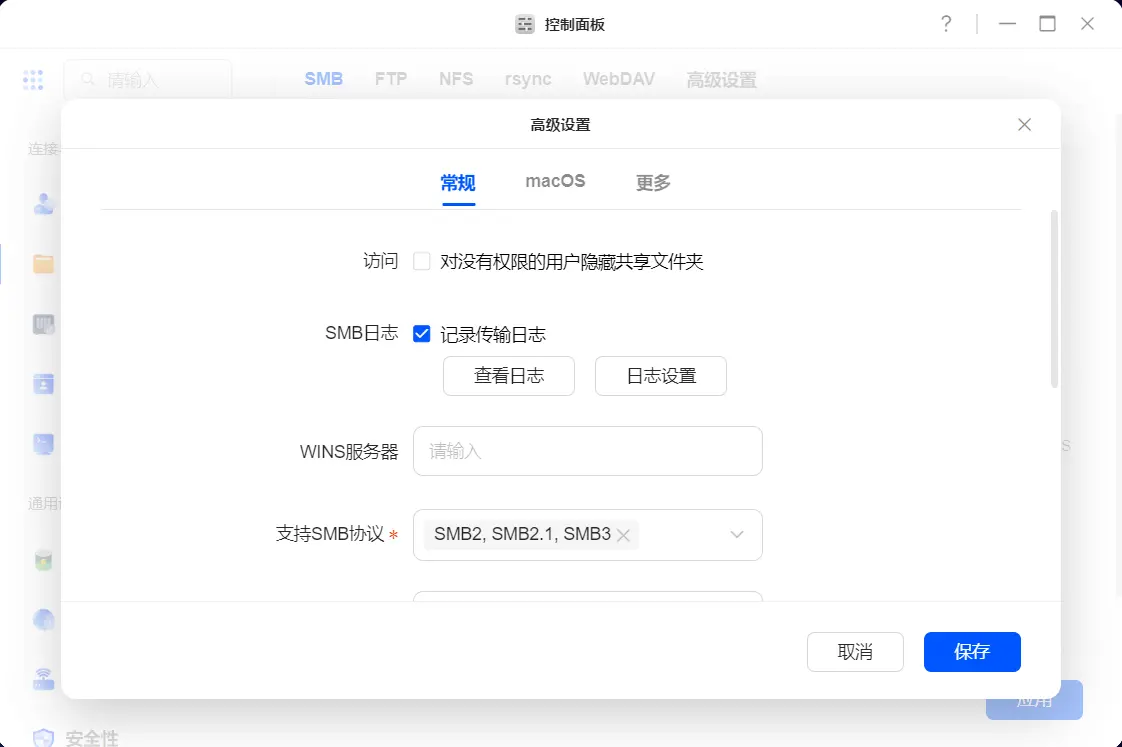Close the 高级设置 dialog with X
The height and width of the screenshot is (747, 1122).
(1024, 125)
